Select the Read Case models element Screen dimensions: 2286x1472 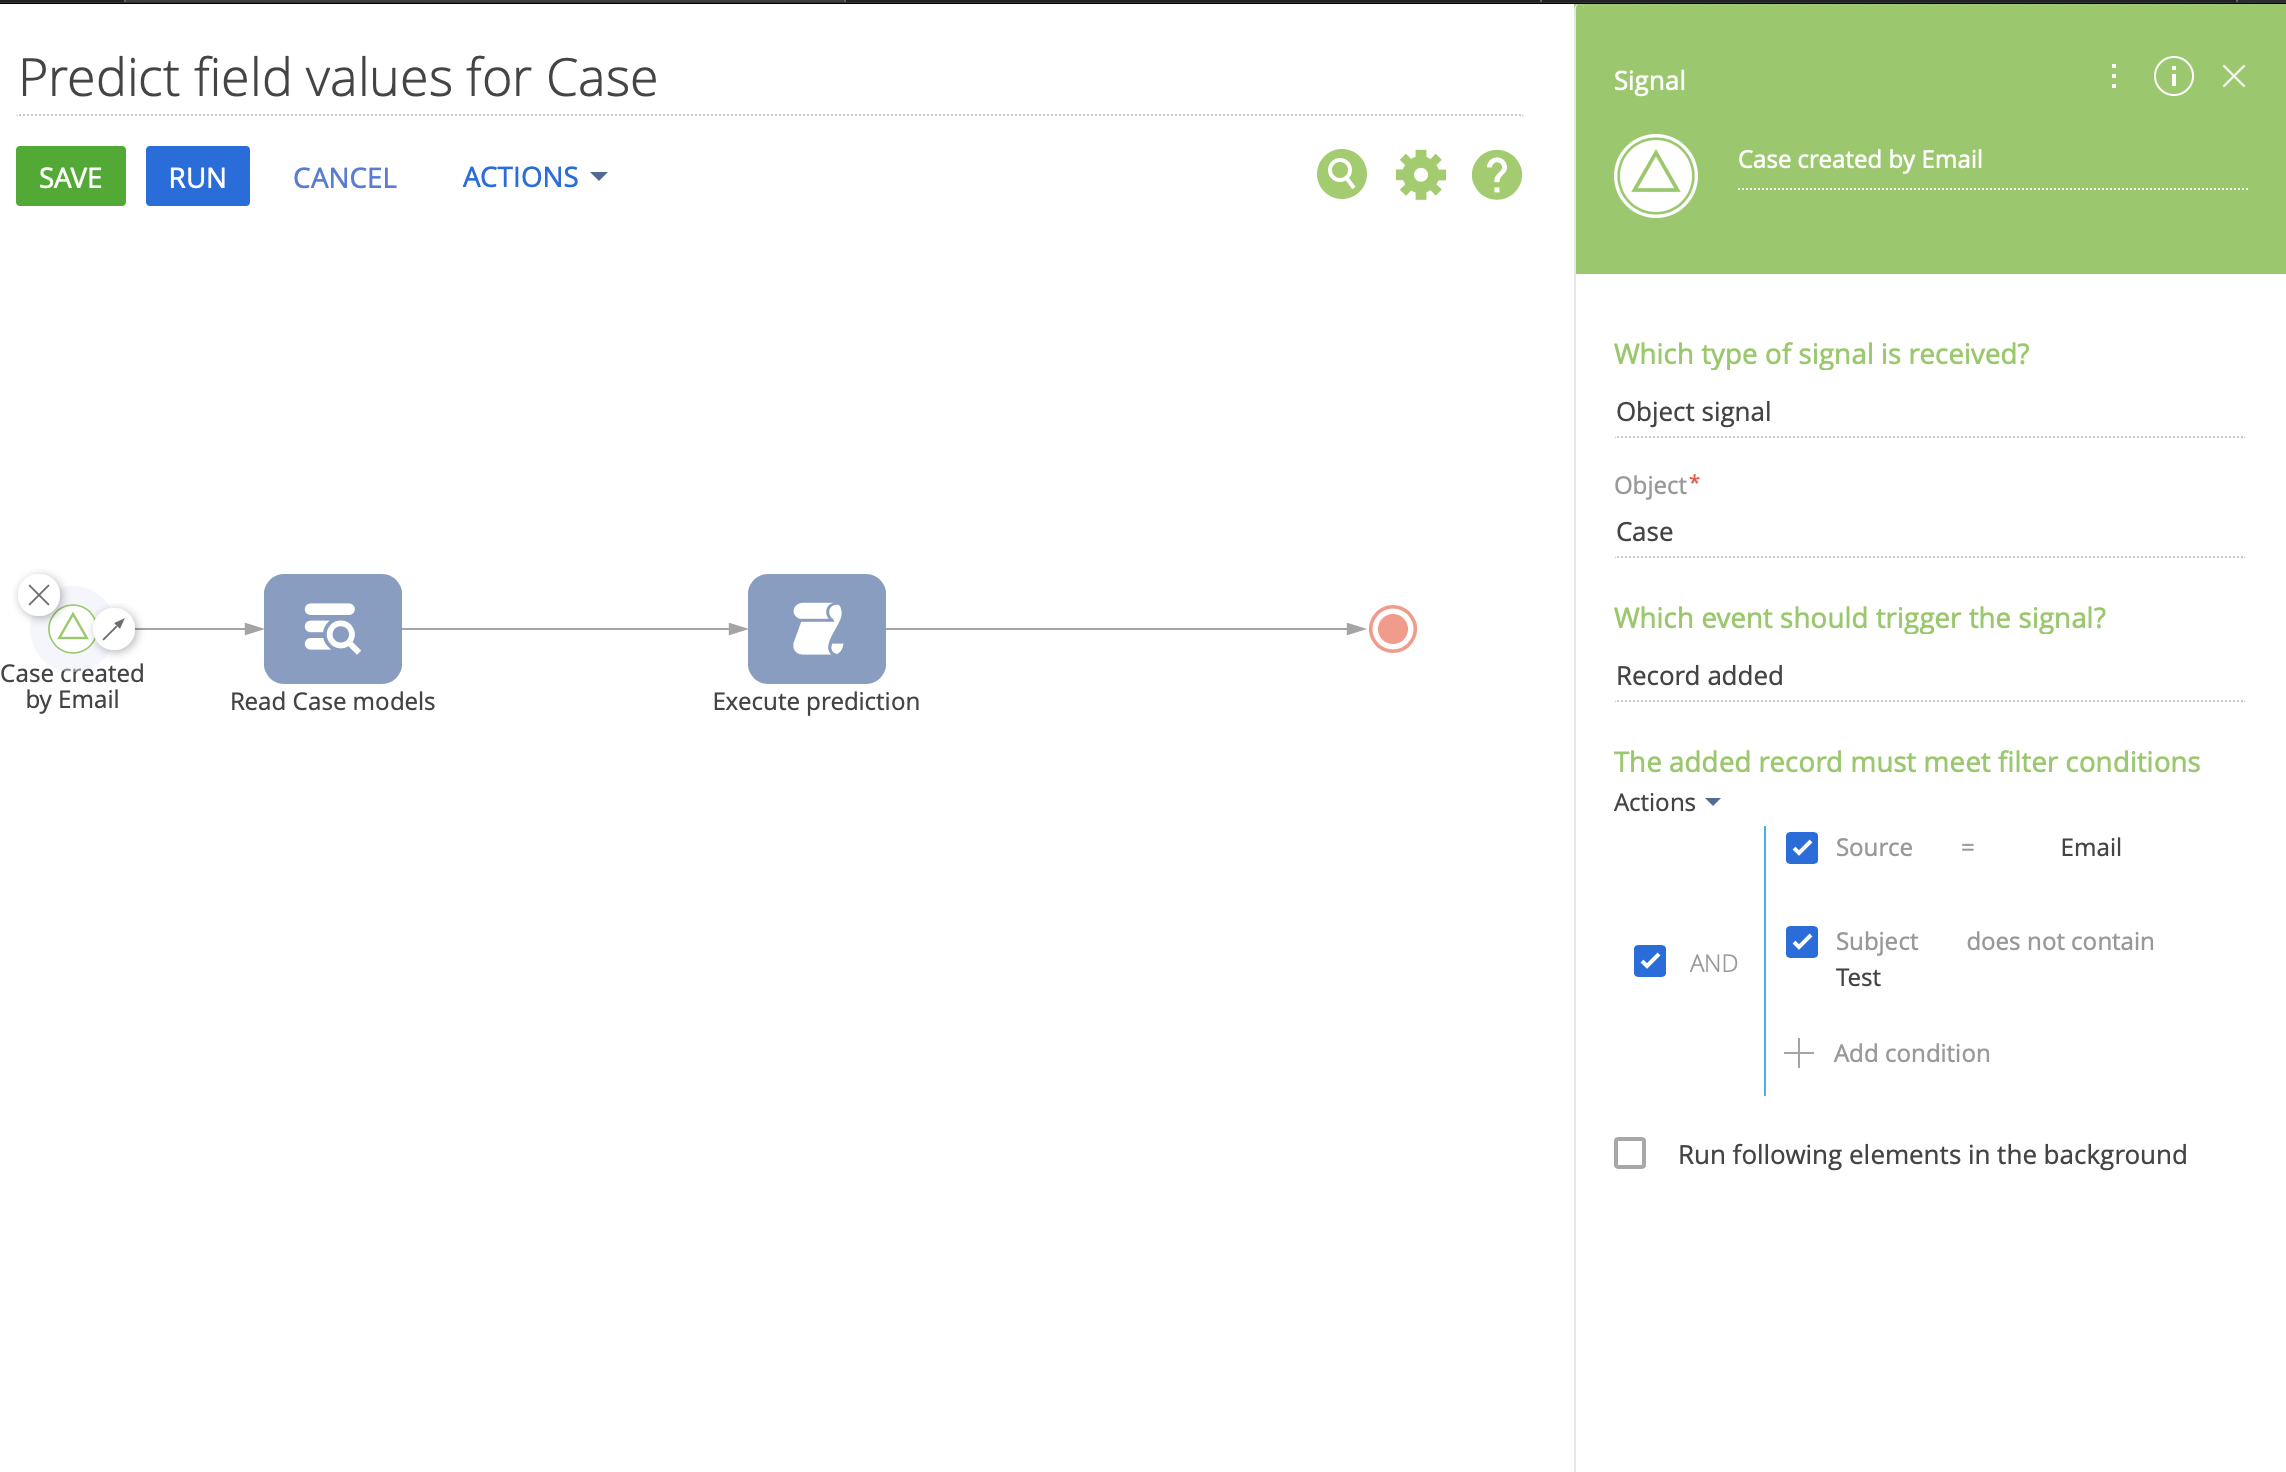(333, 628)
